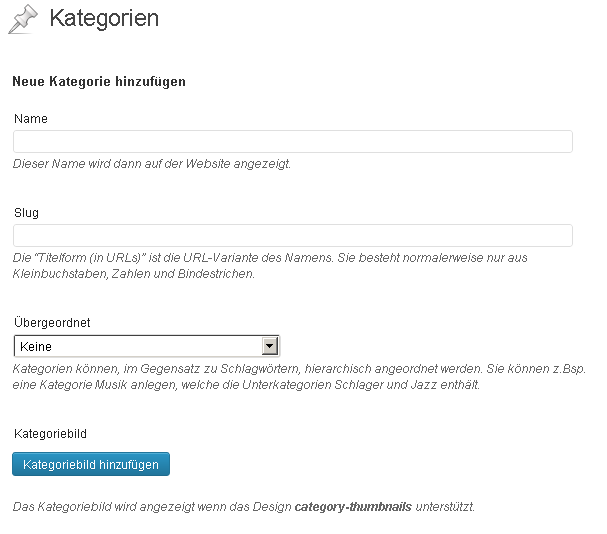Click the Kategoriebild label

[50, 434]
